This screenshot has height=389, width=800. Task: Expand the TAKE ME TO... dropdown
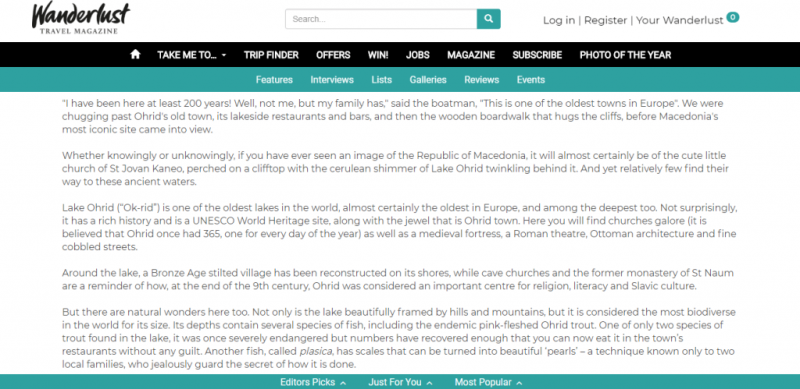(191, 55)
